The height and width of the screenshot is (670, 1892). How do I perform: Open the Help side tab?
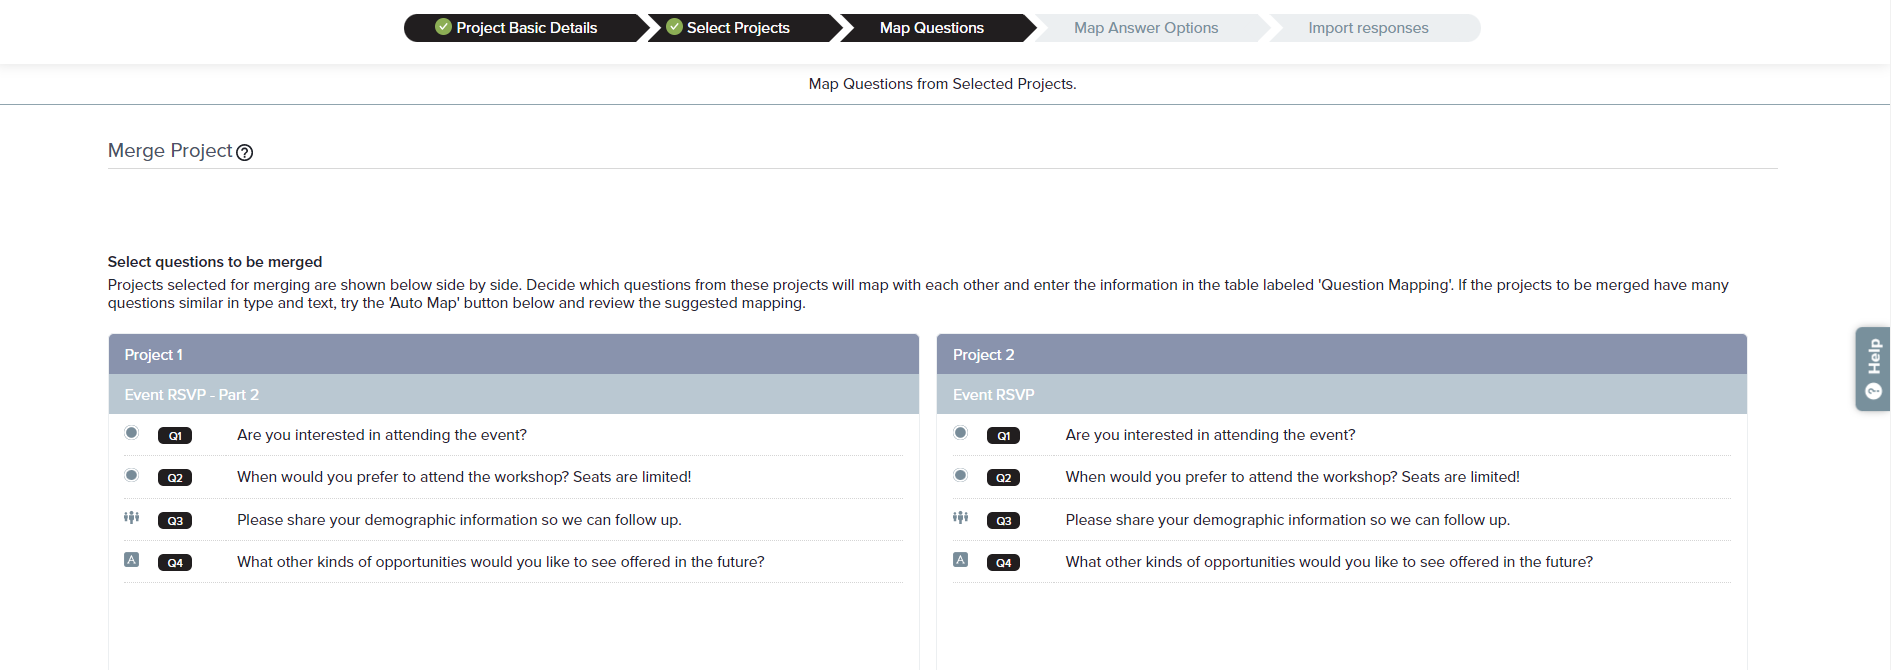(1873, 368)
